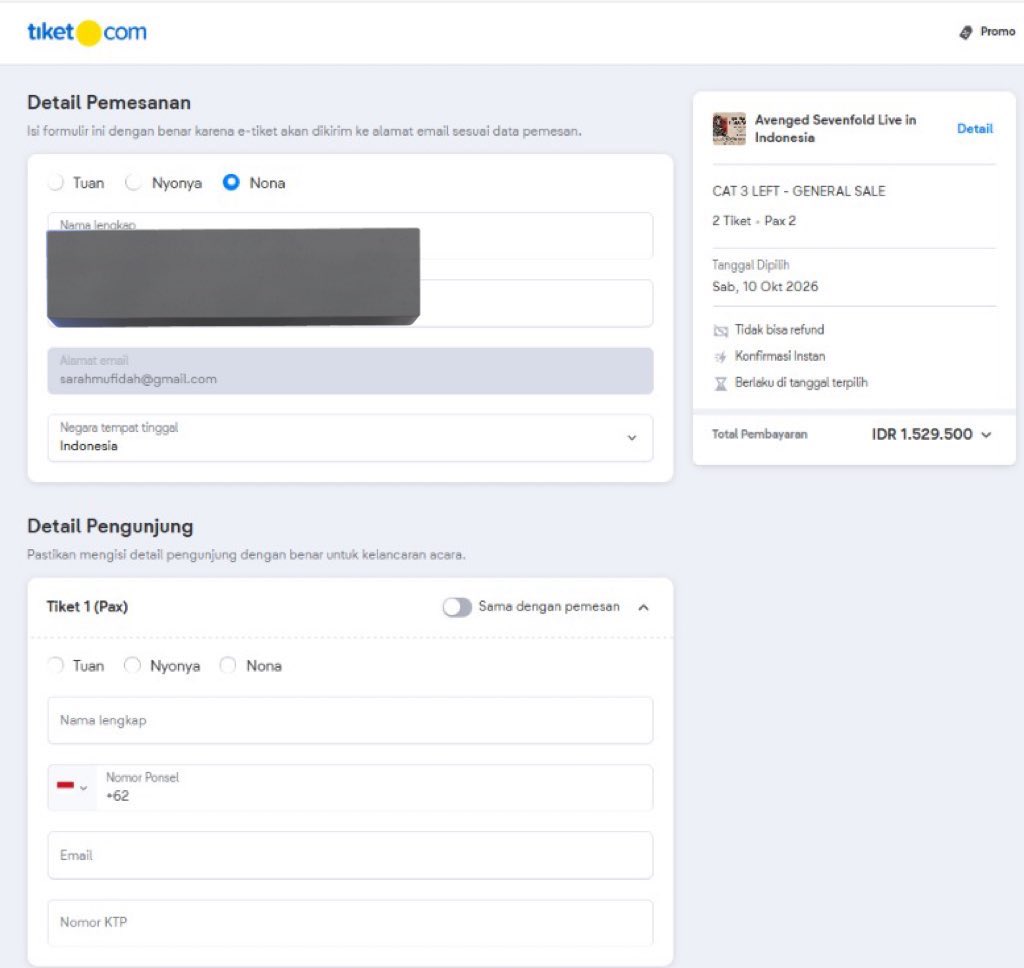Viewport: 1024px width, 968px height.
Task: Expand the Total Pembayaran price breakdown chevron
Action: (986, 435)
